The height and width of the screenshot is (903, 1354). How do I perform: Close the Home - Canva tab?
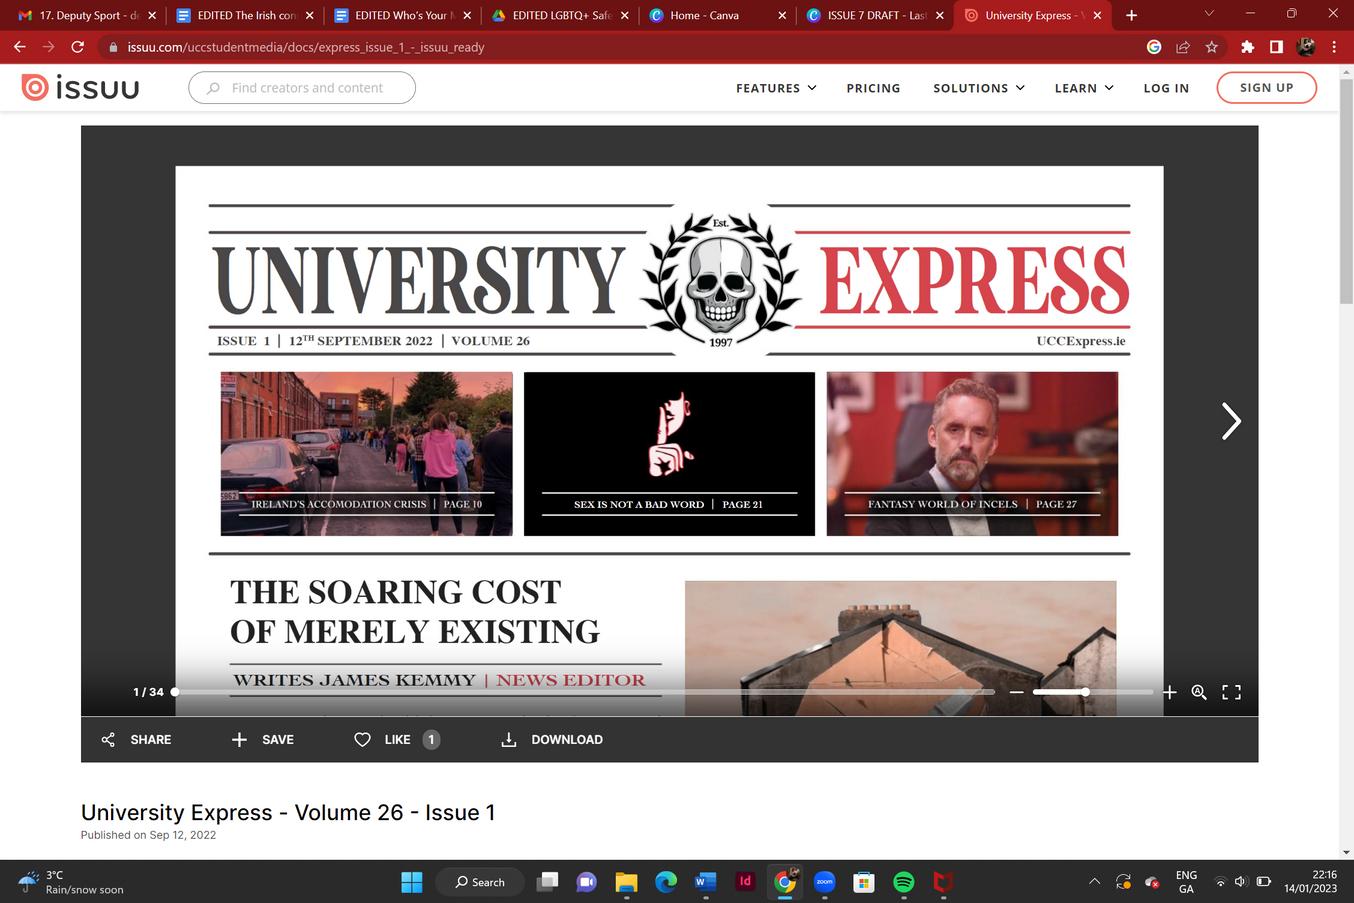(x=782, y=15)
